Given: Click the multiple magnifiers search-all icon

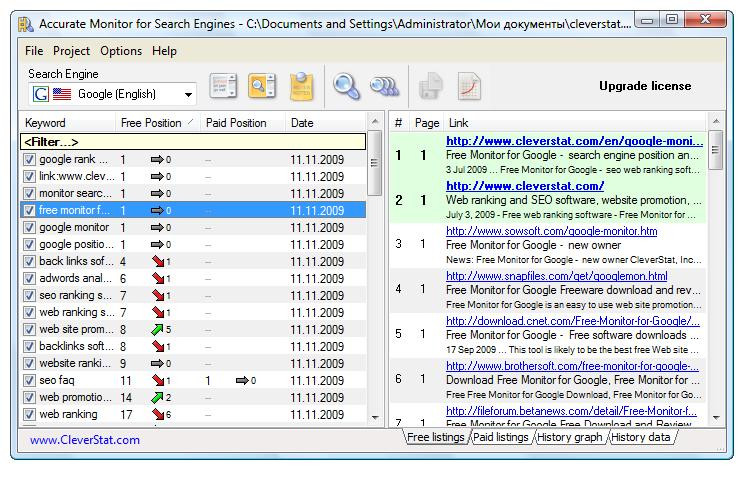Looking at the screenshot, I should pos(384,87).
